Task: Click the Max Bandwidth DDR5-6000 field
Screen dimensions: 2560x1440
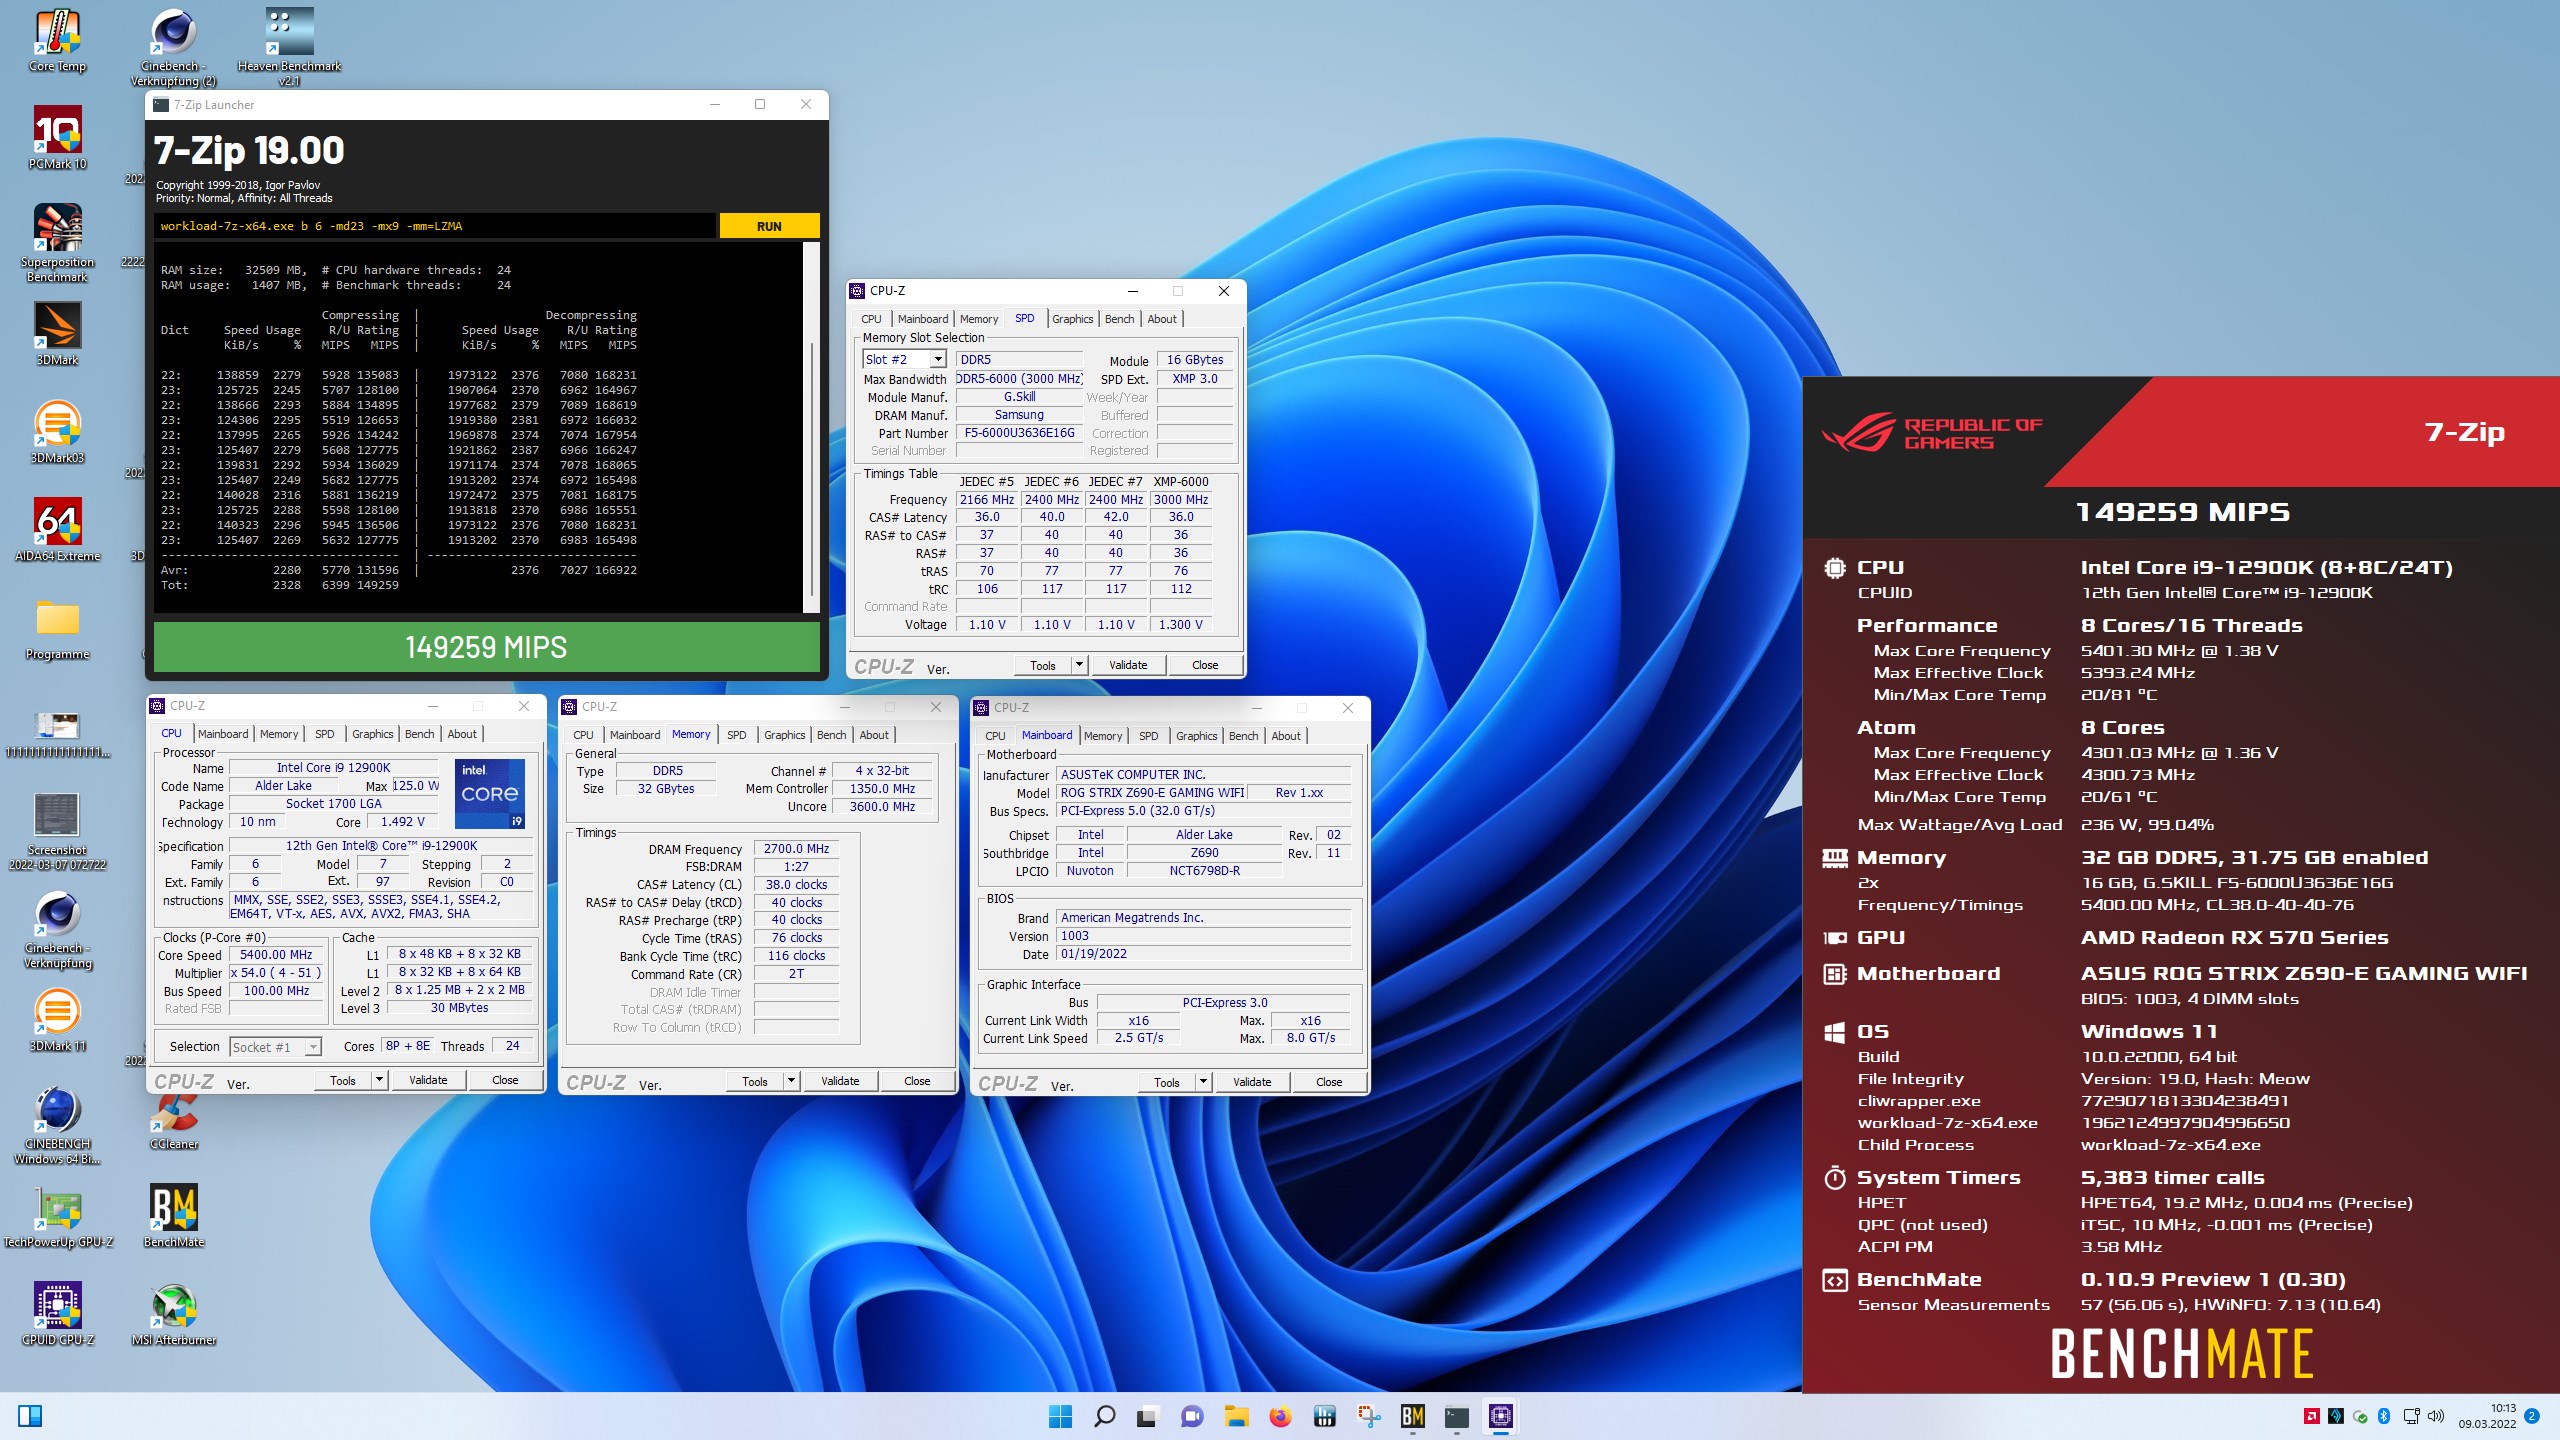Action: 1019,379
